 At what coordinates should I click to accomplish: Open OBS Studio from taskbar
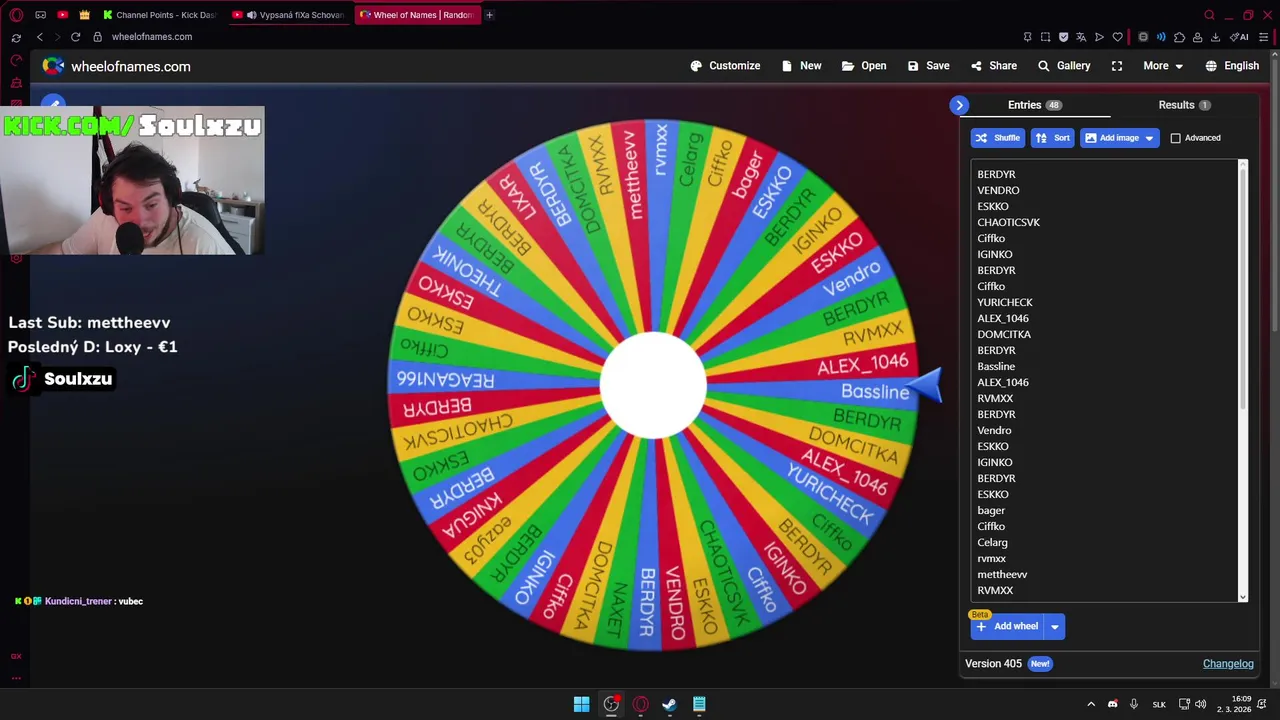click(x=611, y=704)
